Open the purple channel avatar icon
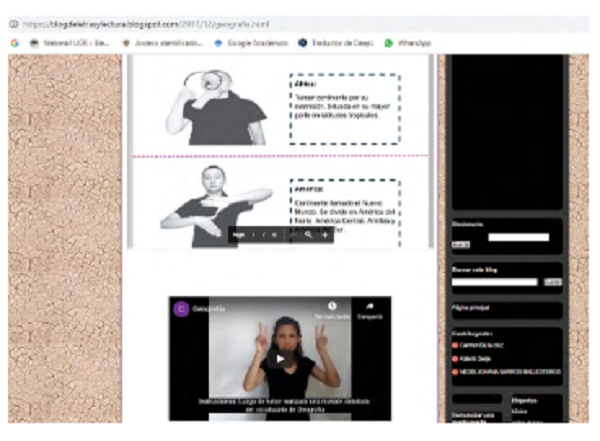This screenshot has height=441, width=600. coord(182,309)
